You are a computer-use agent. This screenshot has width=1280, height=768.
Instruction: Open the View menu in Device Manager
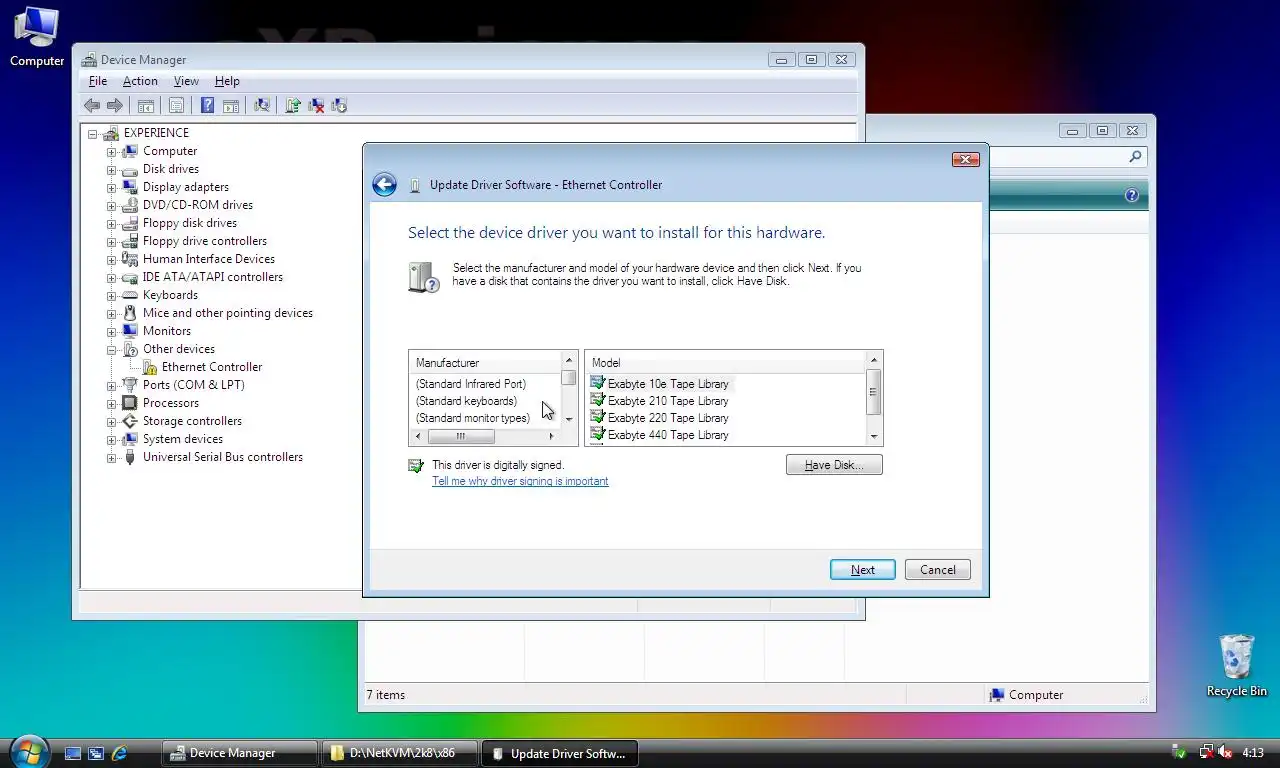tap(186, 81)
